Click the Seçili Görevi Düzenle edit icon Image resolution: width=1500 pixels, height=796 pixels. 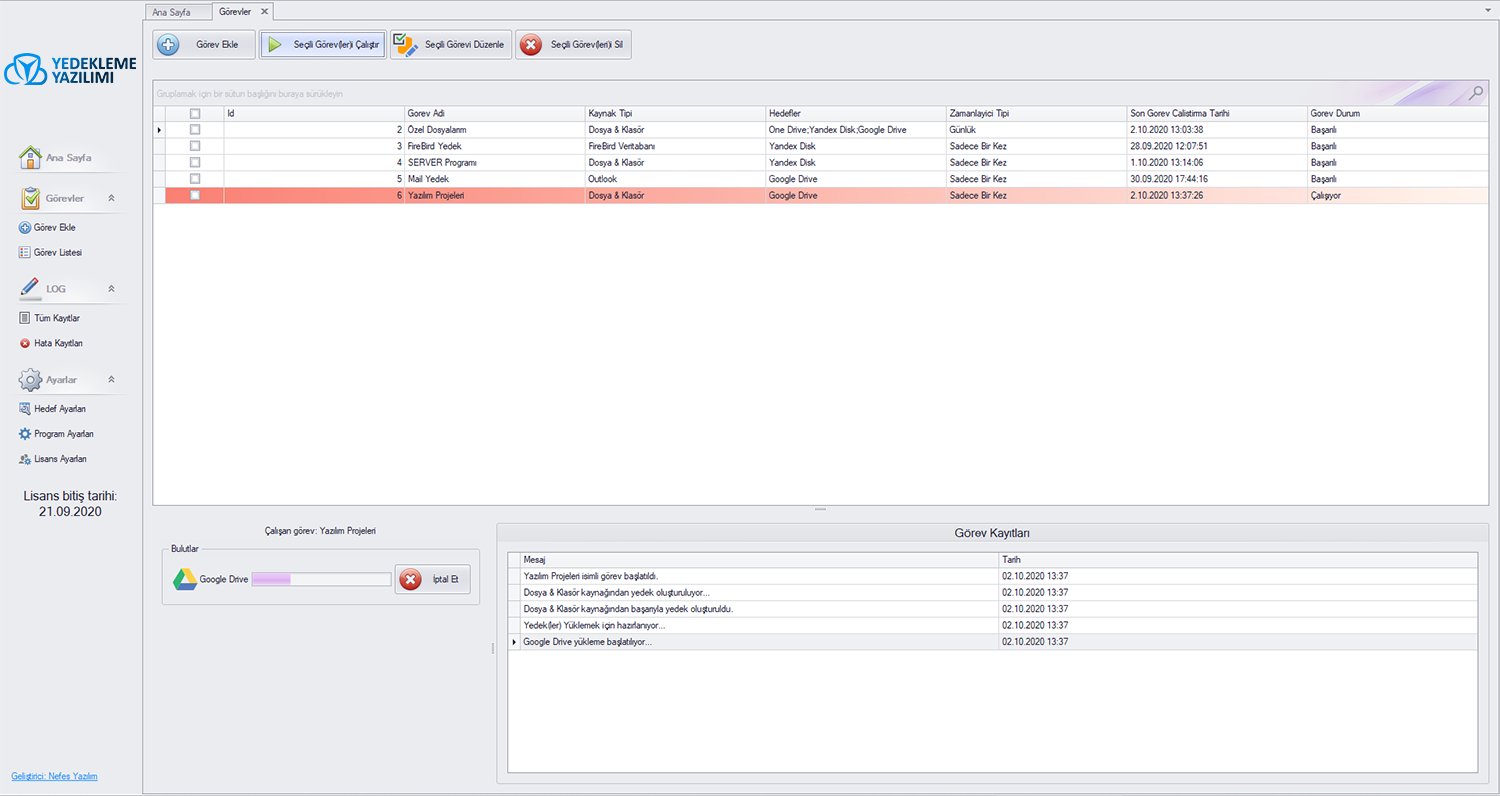coord(405,45)
